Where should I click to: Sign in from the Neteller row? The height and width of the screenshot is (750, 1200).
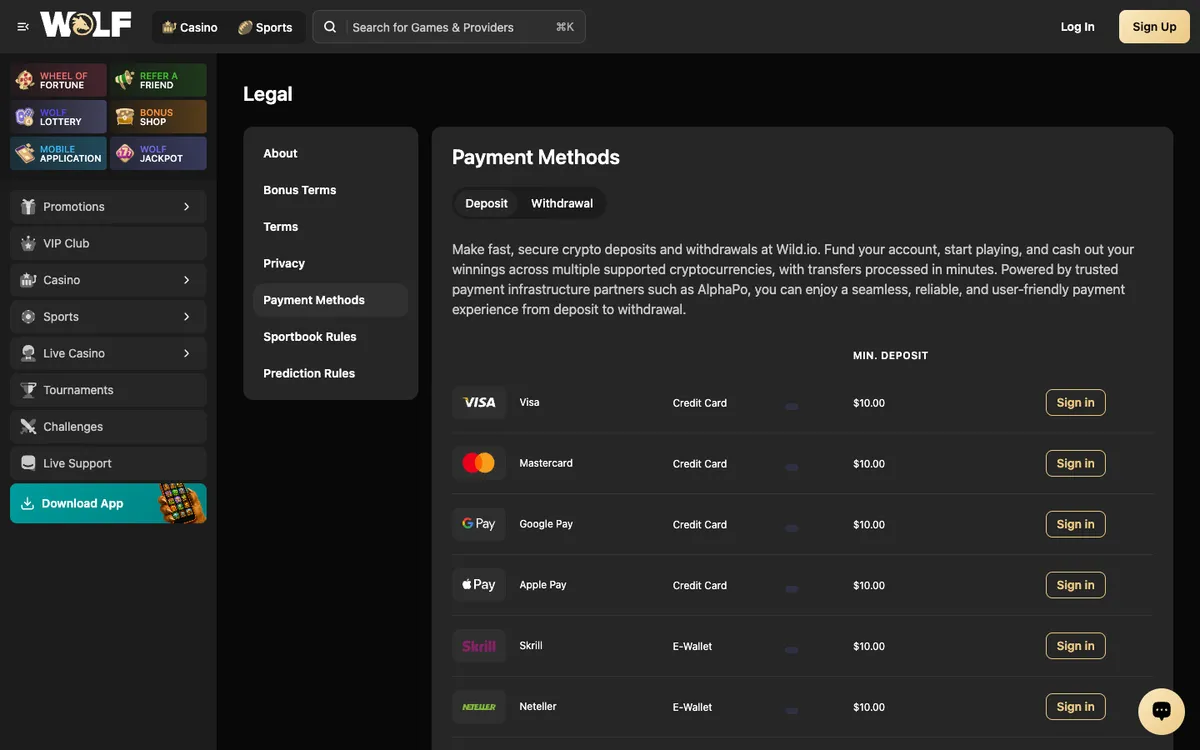click(1075, 707)
